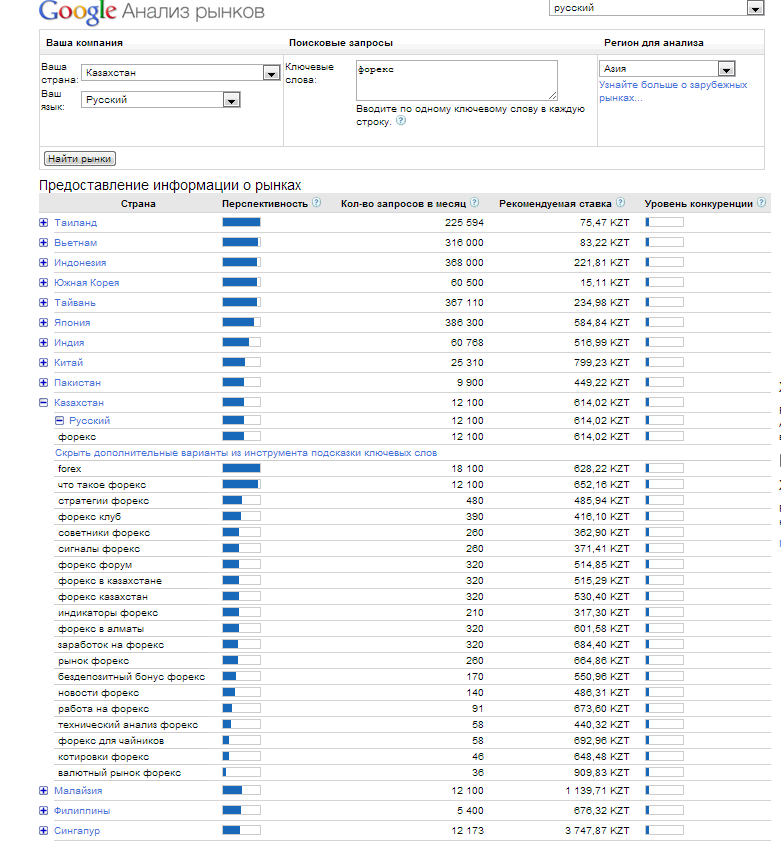
Task: Open the interface language dropdown showing русский
Action: point(656,8)
